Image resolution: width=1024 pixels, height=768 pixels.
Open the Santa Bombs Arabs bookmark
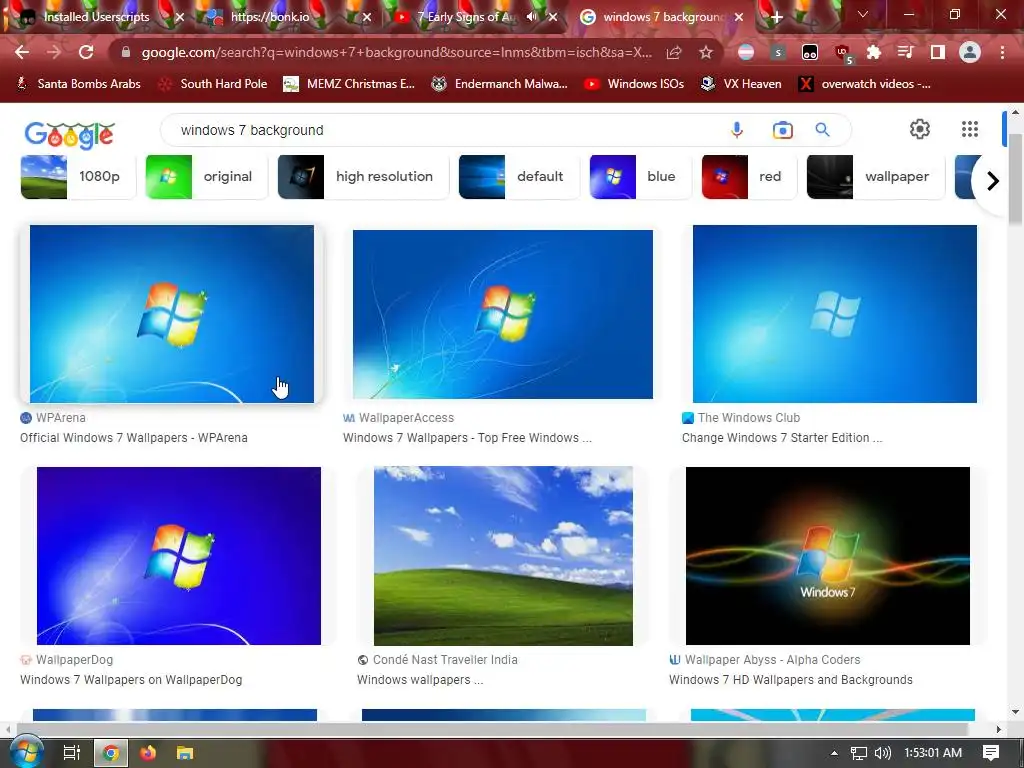[x=78, y=84]
